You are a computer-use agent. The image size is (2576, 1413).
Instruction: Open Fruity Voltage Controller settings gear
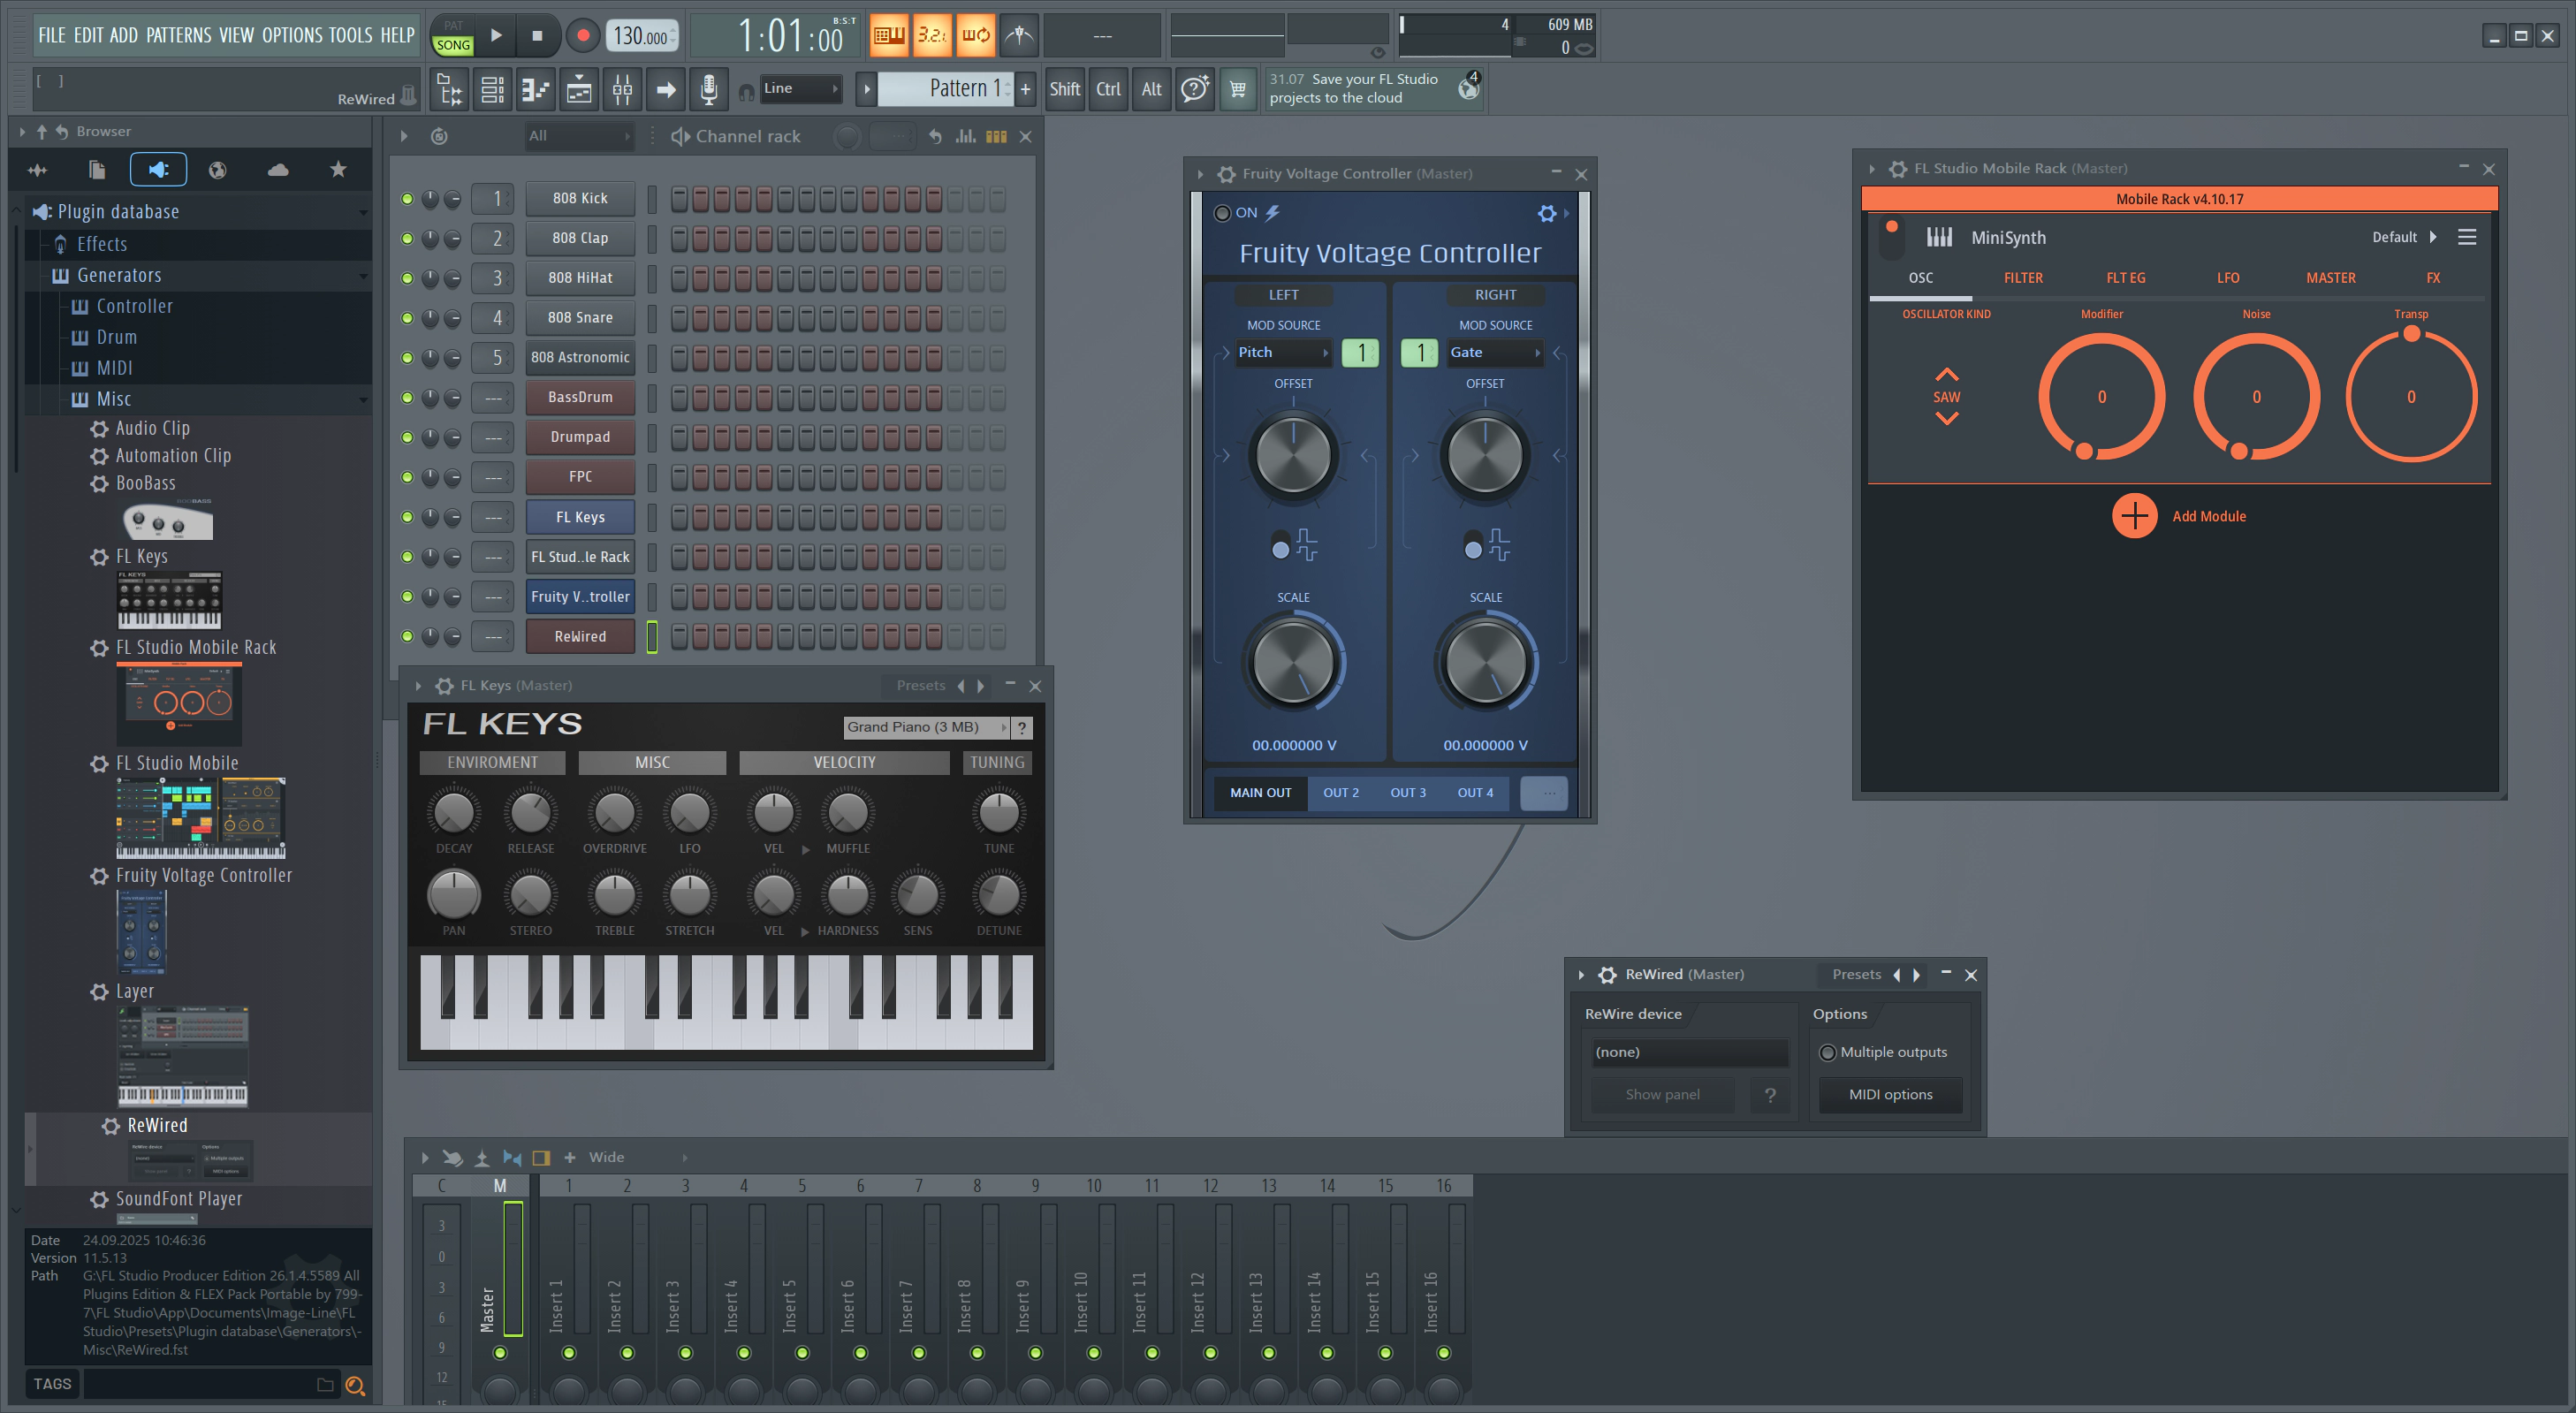[1546, 213]
